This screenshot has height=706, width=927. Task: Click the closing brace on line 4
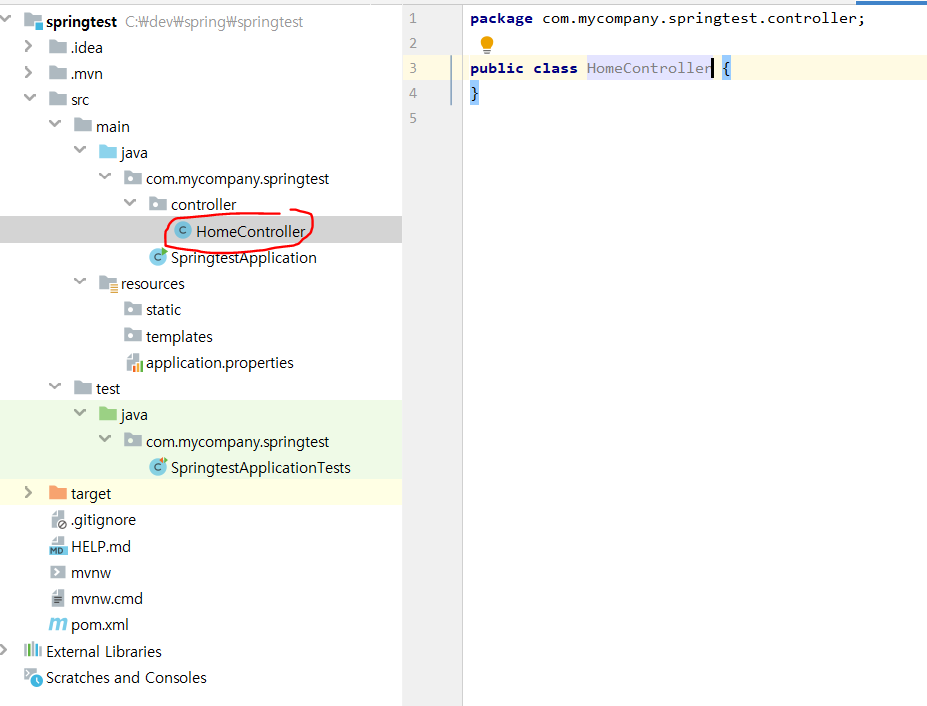click(474, 93)
